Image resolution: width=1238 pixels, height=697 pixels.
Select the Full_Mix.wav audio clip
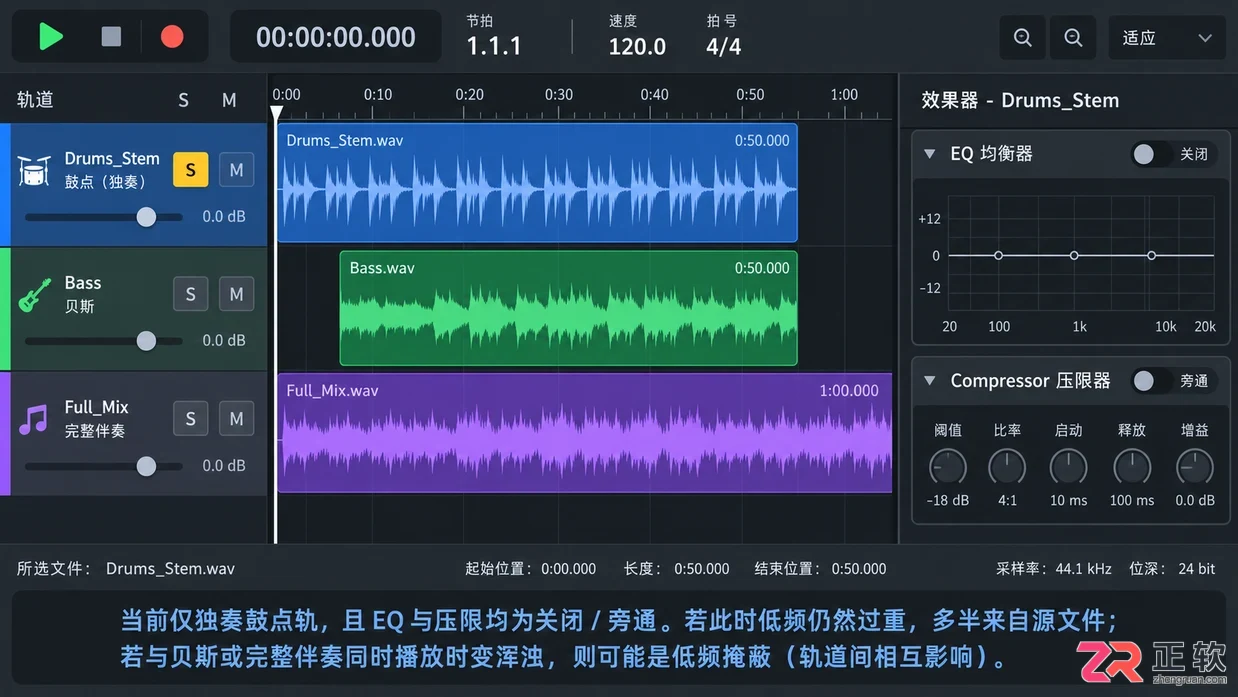click(x=584, y=433)
